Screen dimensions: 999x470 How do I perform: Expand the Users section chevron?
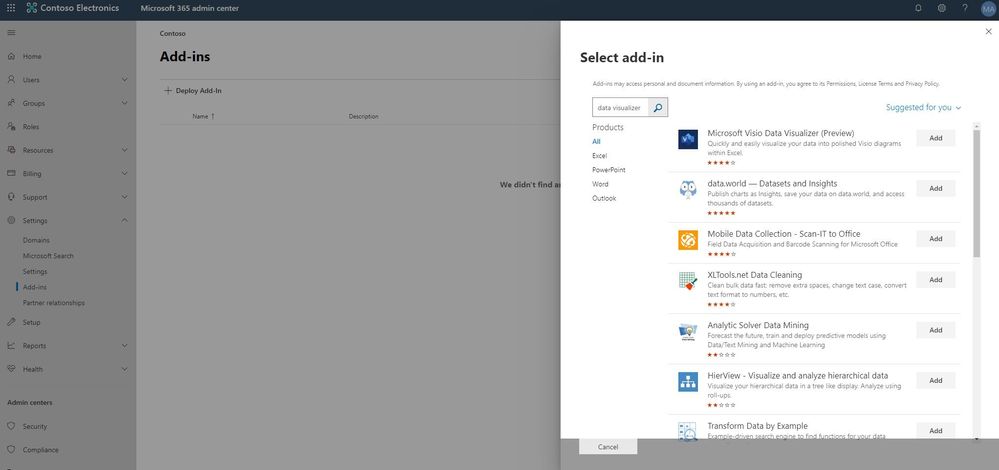pos(124,80)
